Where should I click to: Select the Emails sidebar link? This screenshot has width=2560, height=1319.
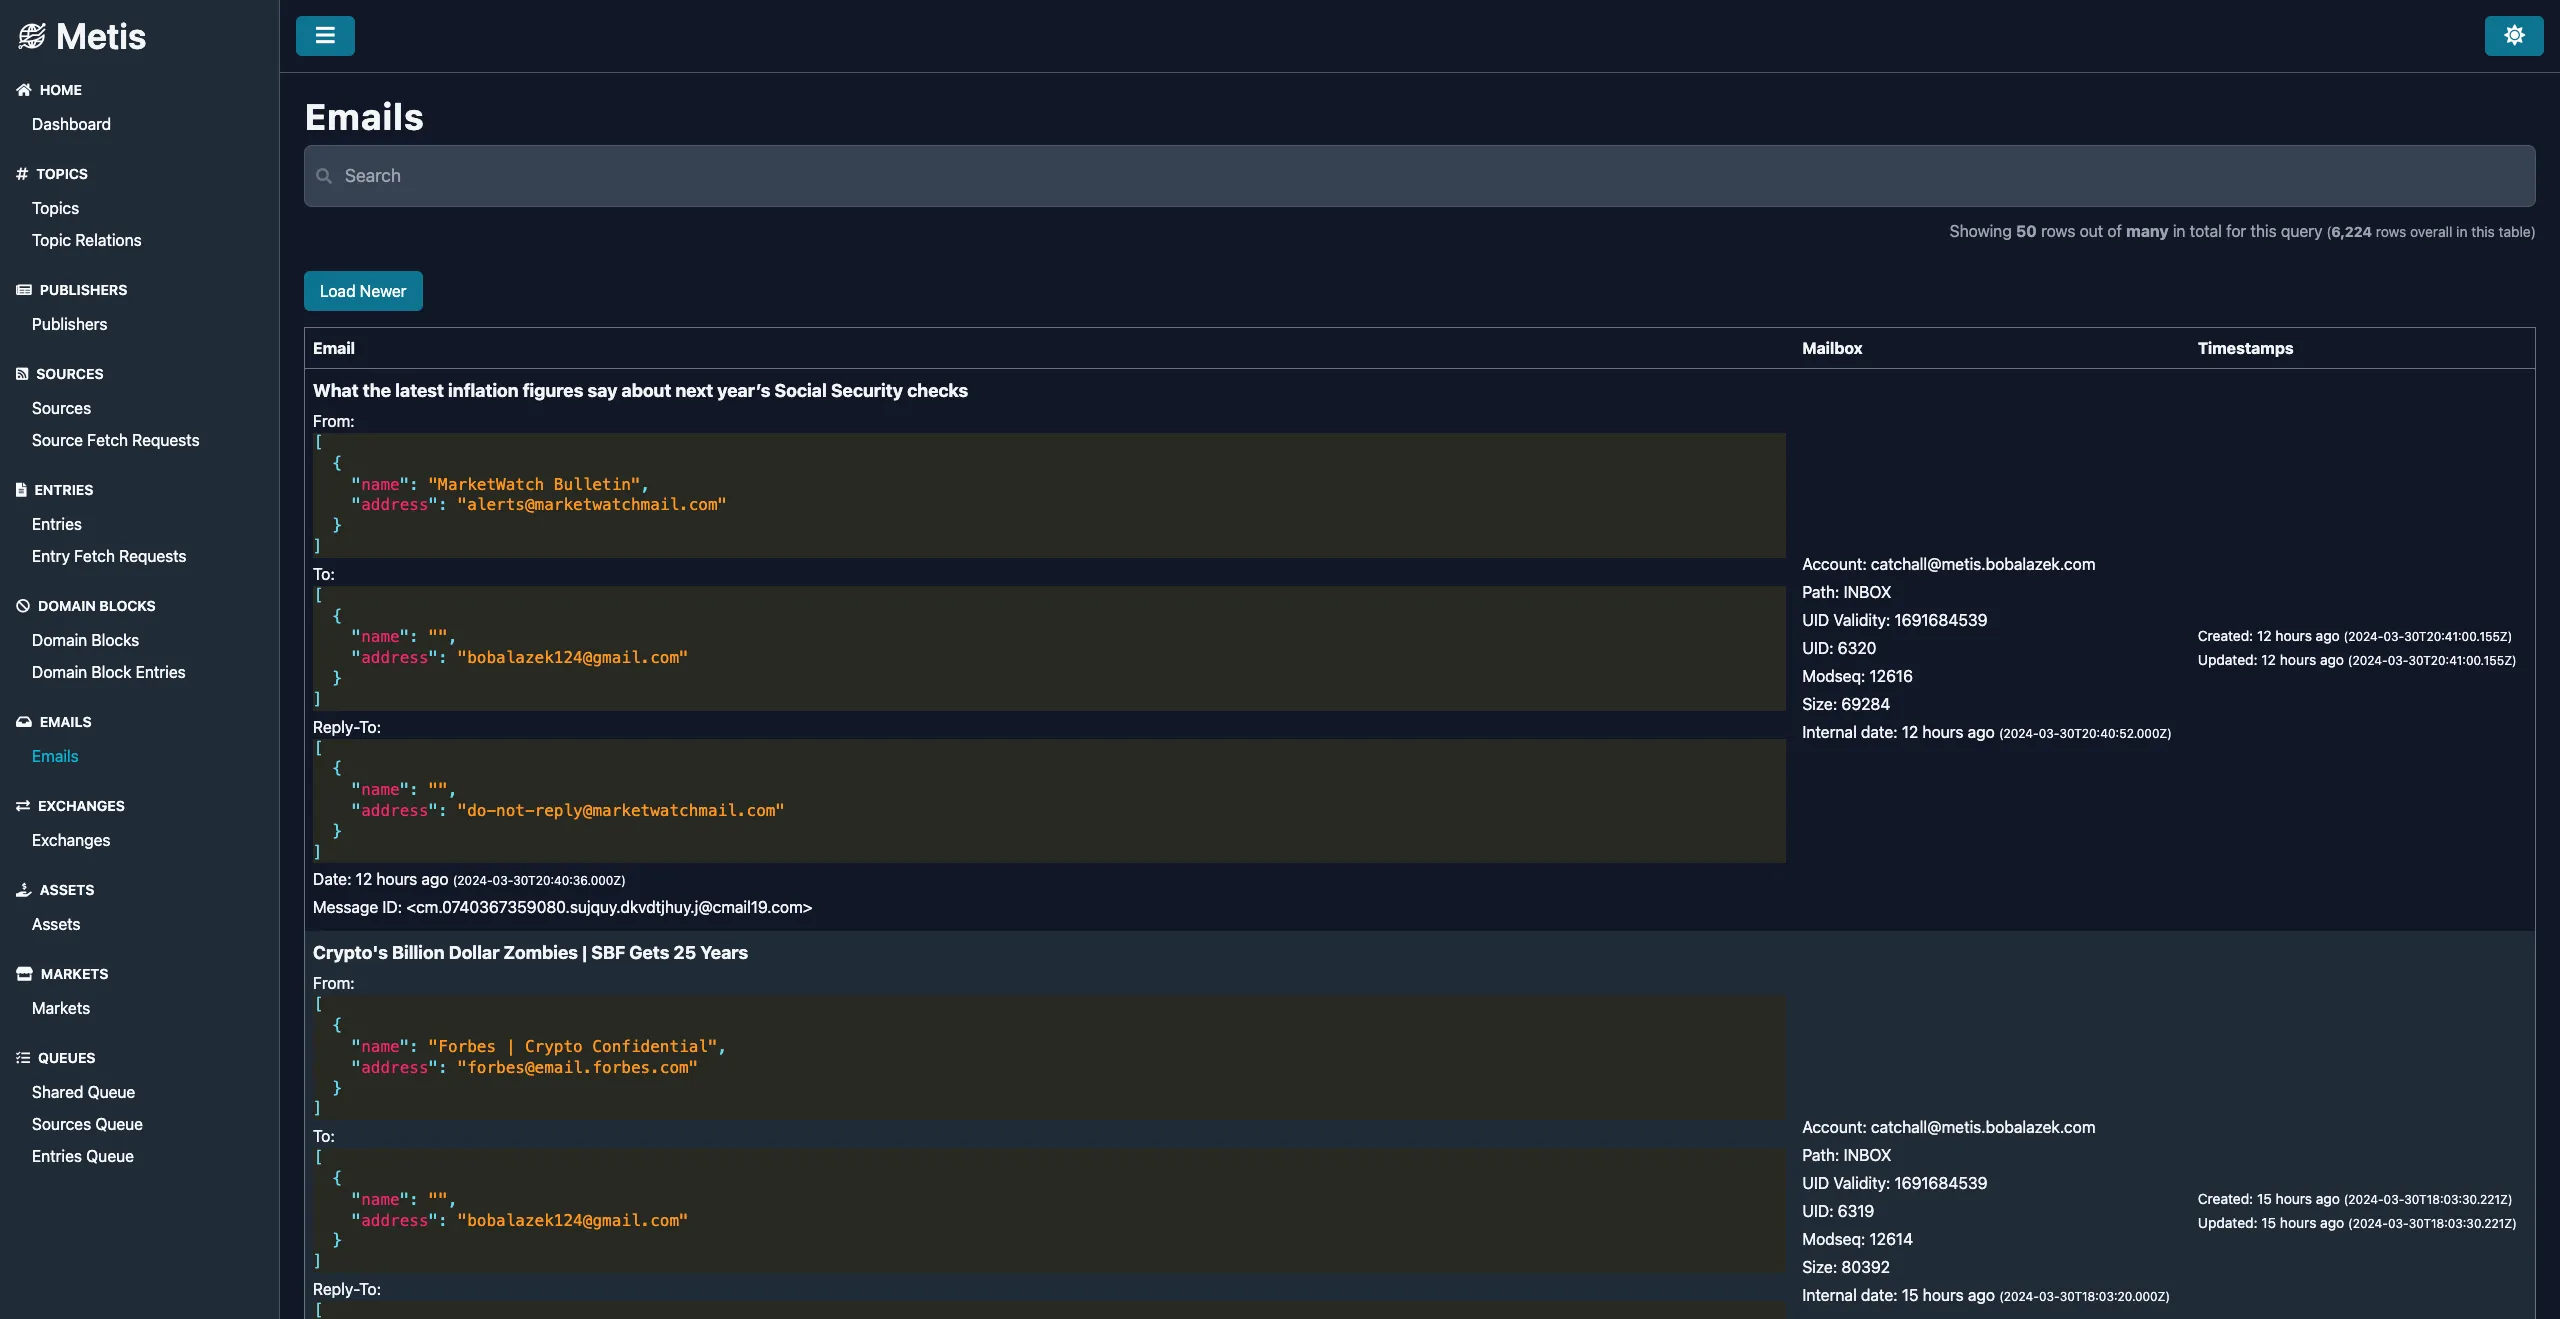[55, 756]
